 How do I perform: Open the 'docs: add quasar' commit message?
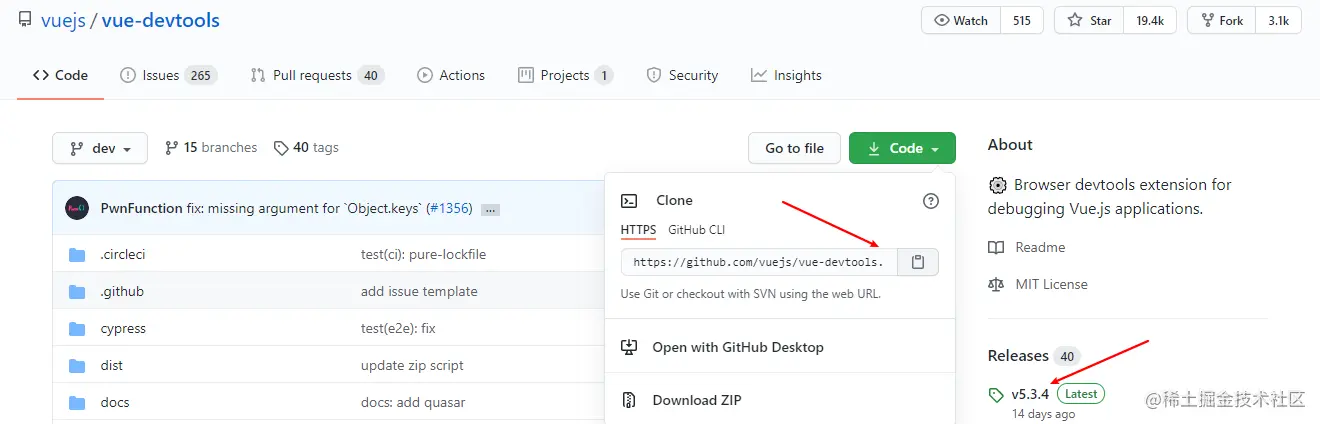click(413, 402)
